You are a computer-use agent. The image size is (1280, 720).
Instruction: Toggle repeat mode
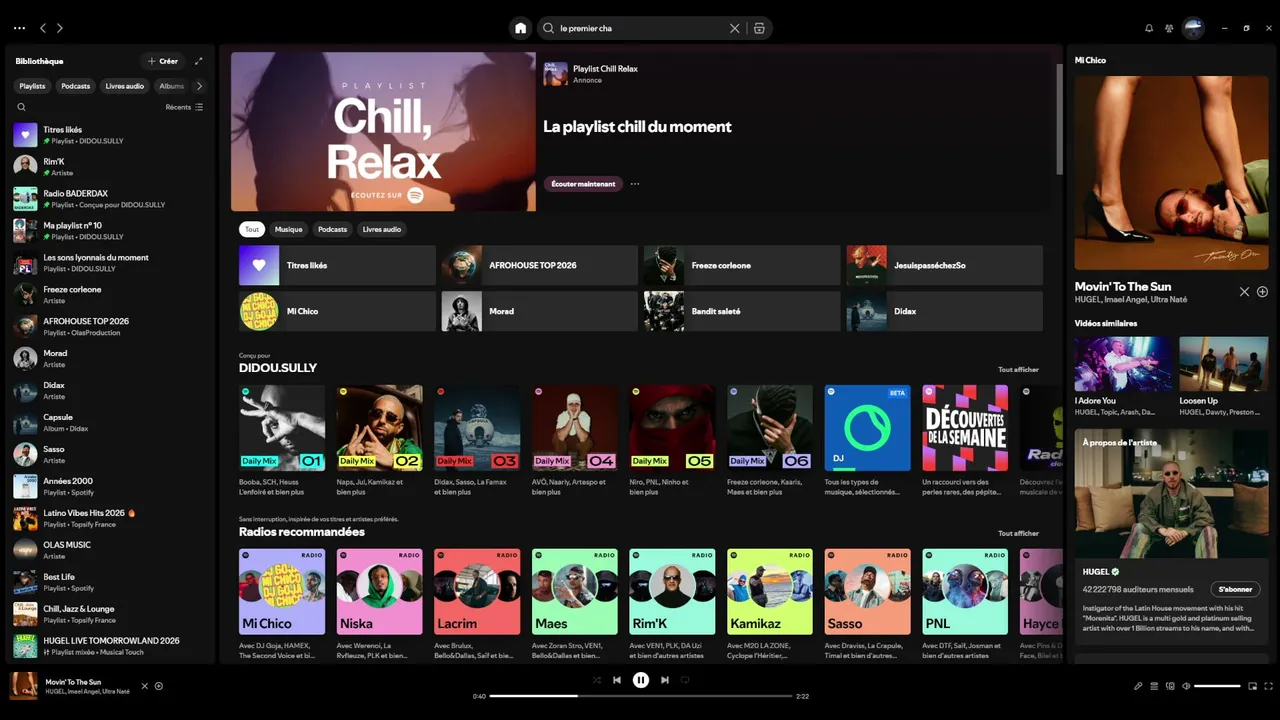[685, 680]
